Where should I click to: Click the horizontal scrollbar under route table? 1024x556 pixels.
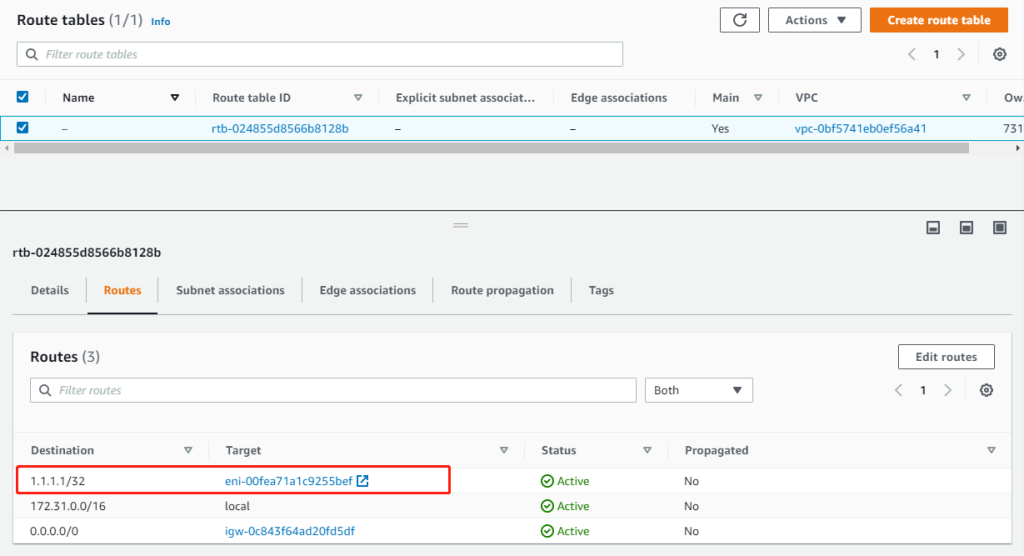pyautogui.click(x=490, y=148)
